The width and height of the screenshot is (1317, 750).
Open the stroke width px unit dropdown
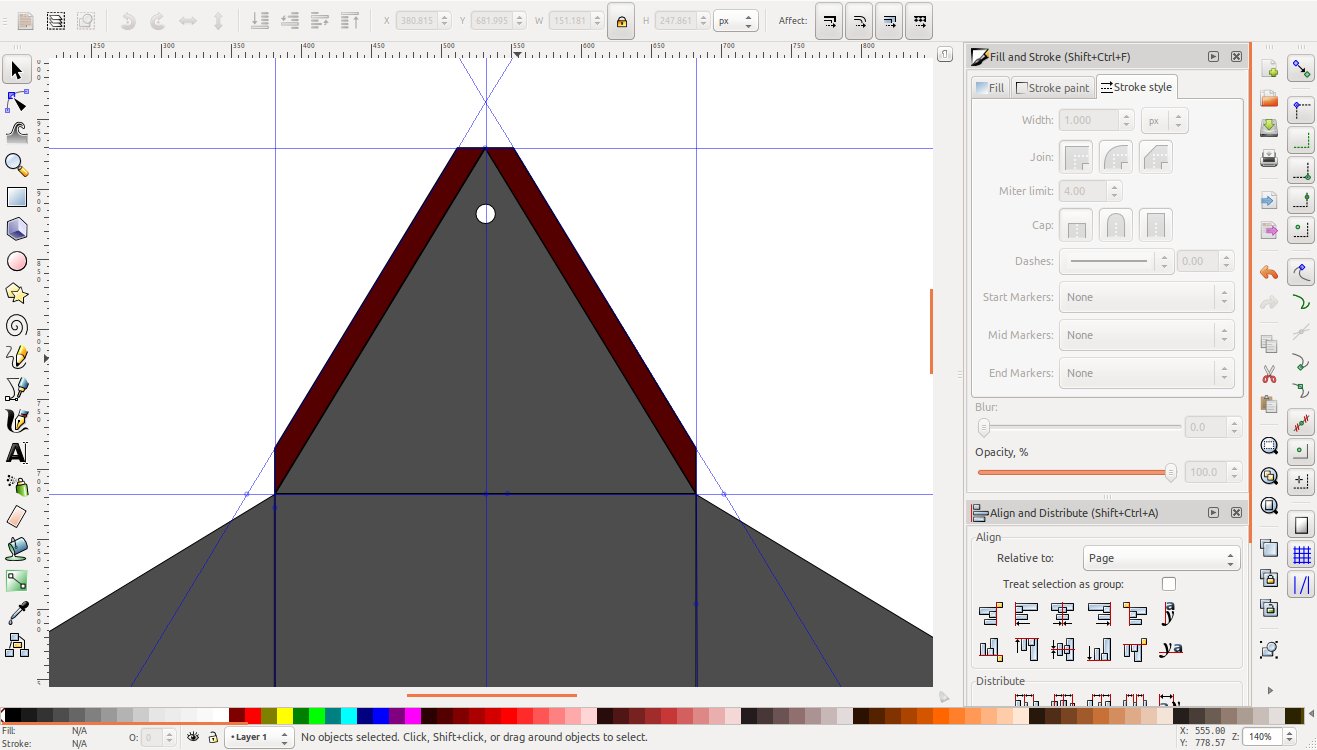[1164, 120]
